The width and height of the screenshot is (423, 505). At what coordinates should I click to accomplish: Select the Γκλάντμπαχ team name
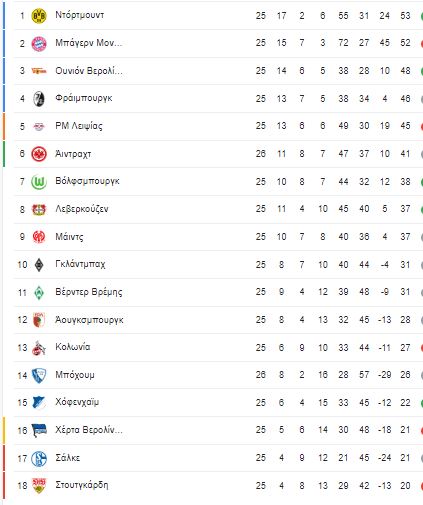pos(80,264)
